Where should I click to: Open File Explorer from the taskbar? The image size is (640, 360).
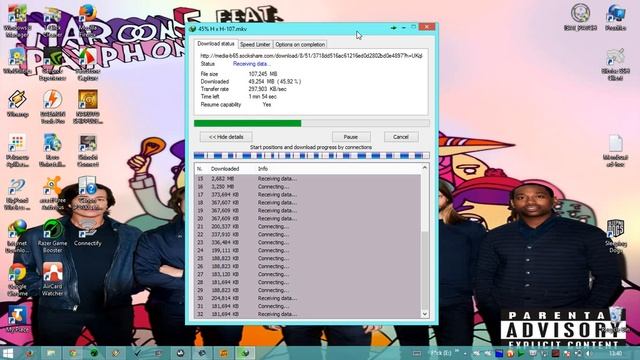coord(51,353)
